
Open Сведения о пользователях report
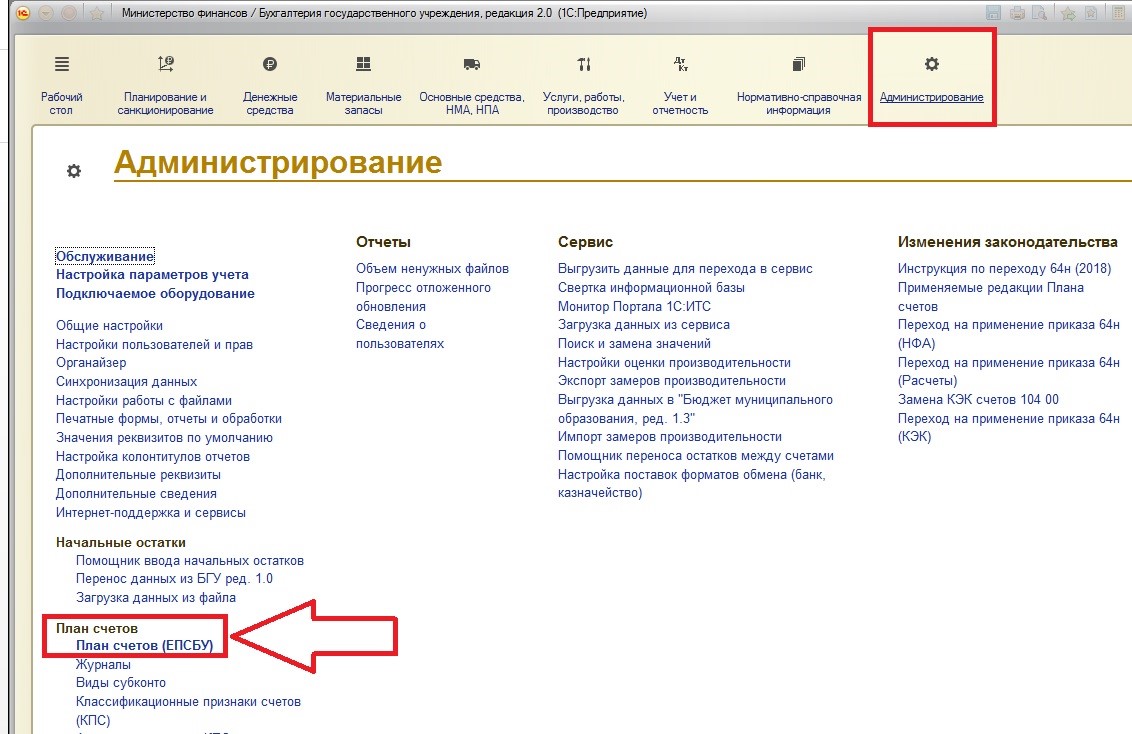[x=400, y=334]
